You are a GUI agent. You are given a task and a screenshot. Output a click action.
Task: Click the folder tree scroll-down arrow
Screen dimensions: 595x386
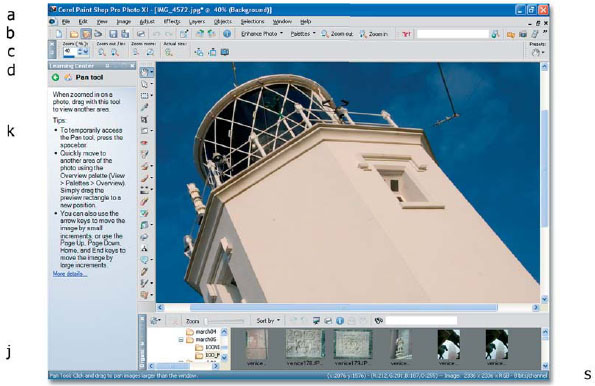224,358
